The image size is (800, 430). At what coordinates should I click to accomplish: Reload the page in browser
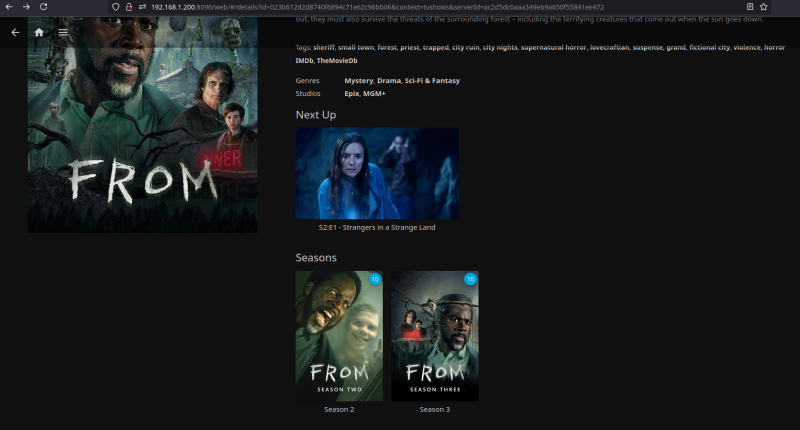(43, 7)
